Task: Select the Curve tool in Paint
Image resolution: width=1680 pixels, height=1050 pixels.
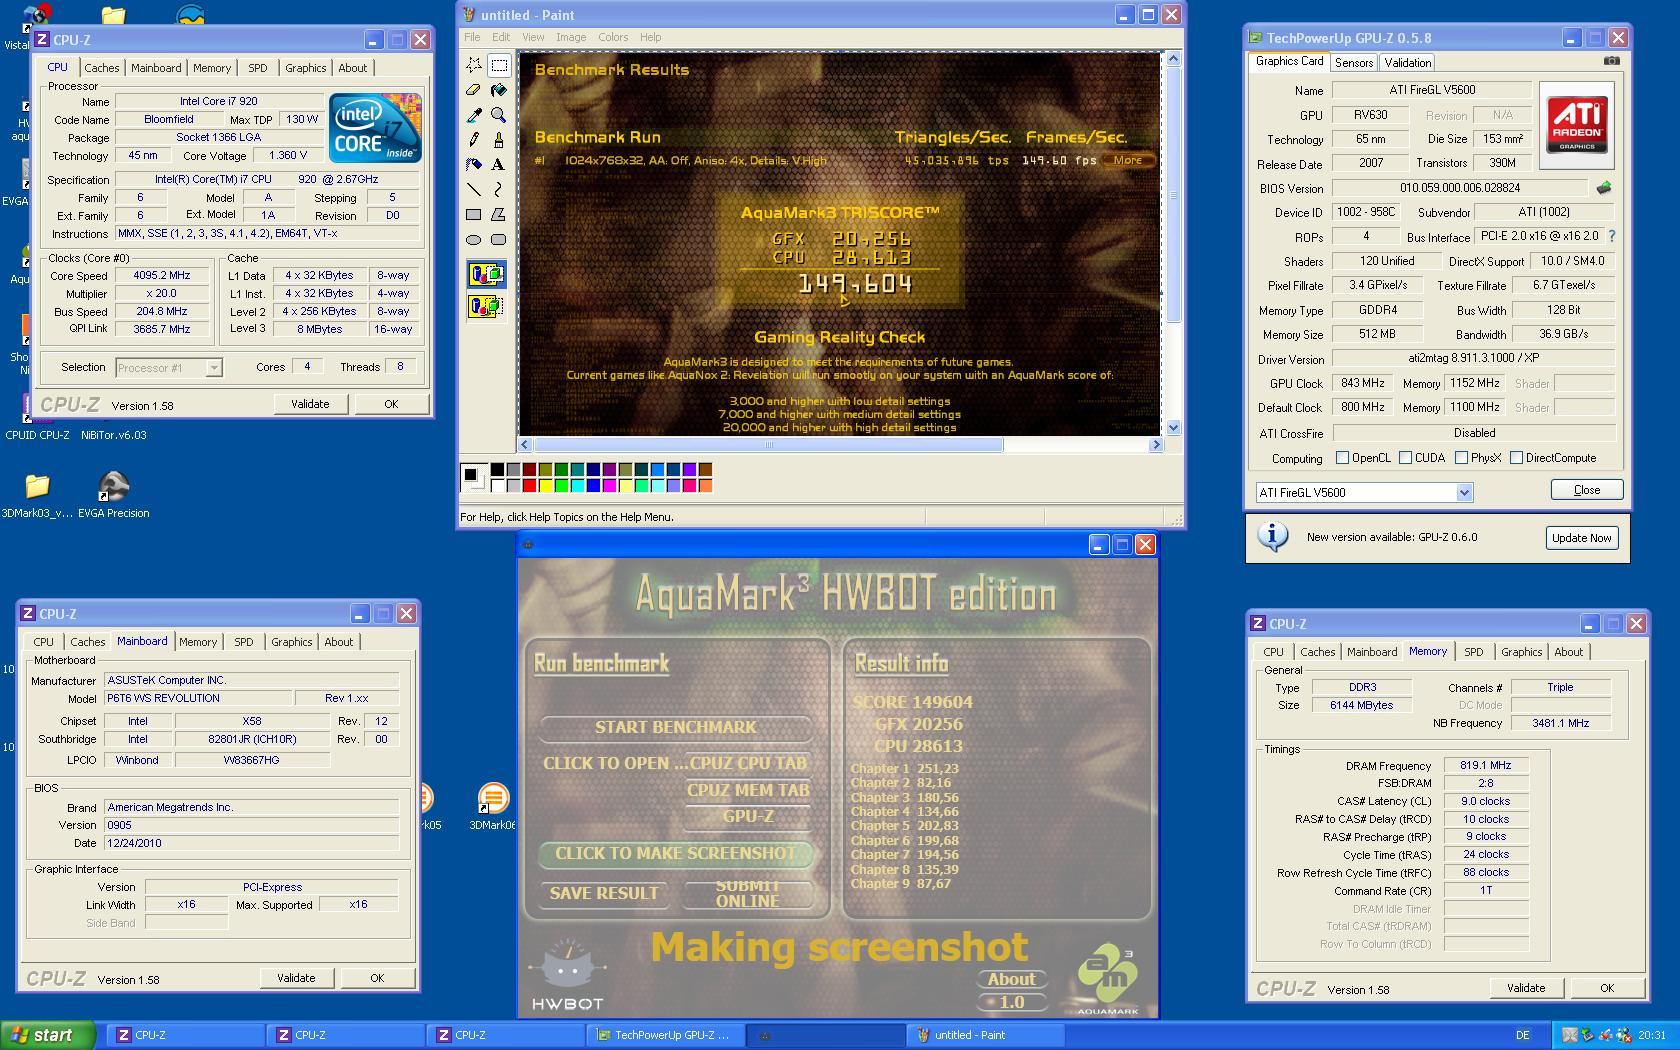Action: pyautogui.click(x=498, y=190)
